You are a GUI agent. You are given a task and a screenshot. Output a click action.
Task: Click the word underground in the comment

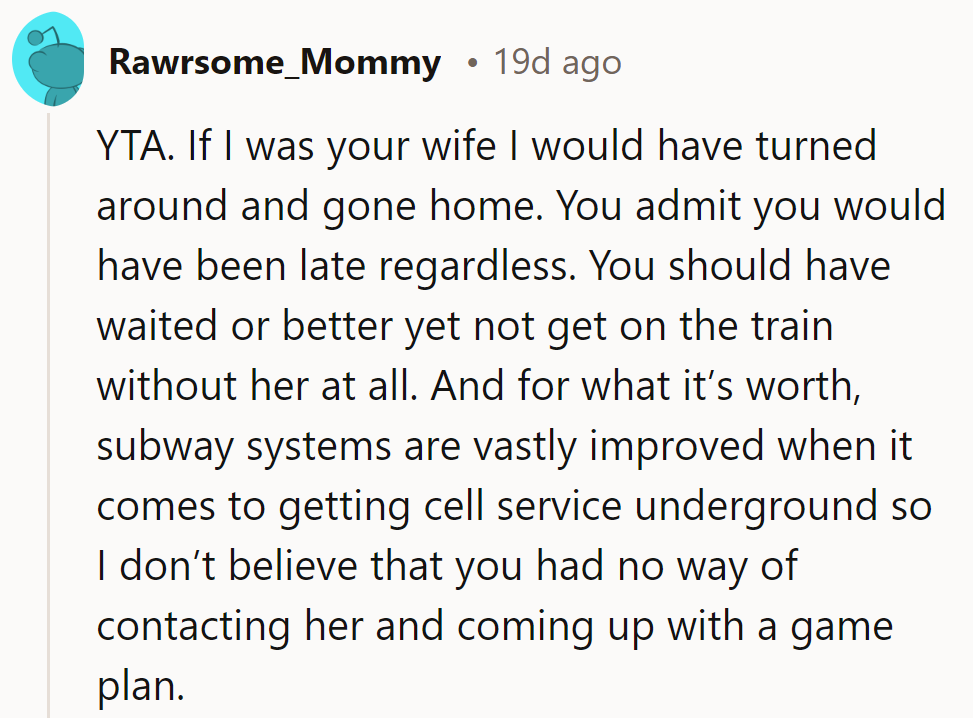[754, 506]
